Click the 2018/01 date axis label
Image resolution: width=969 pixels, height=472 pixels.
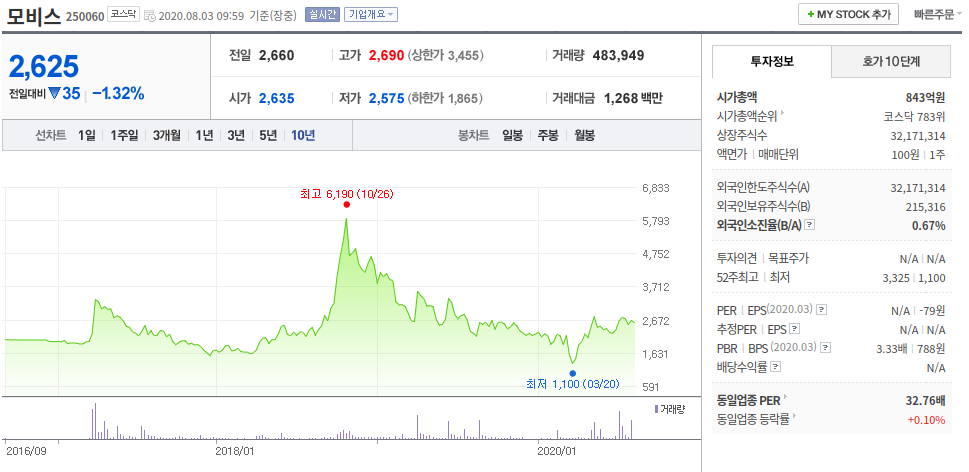[x=235, y=451]
